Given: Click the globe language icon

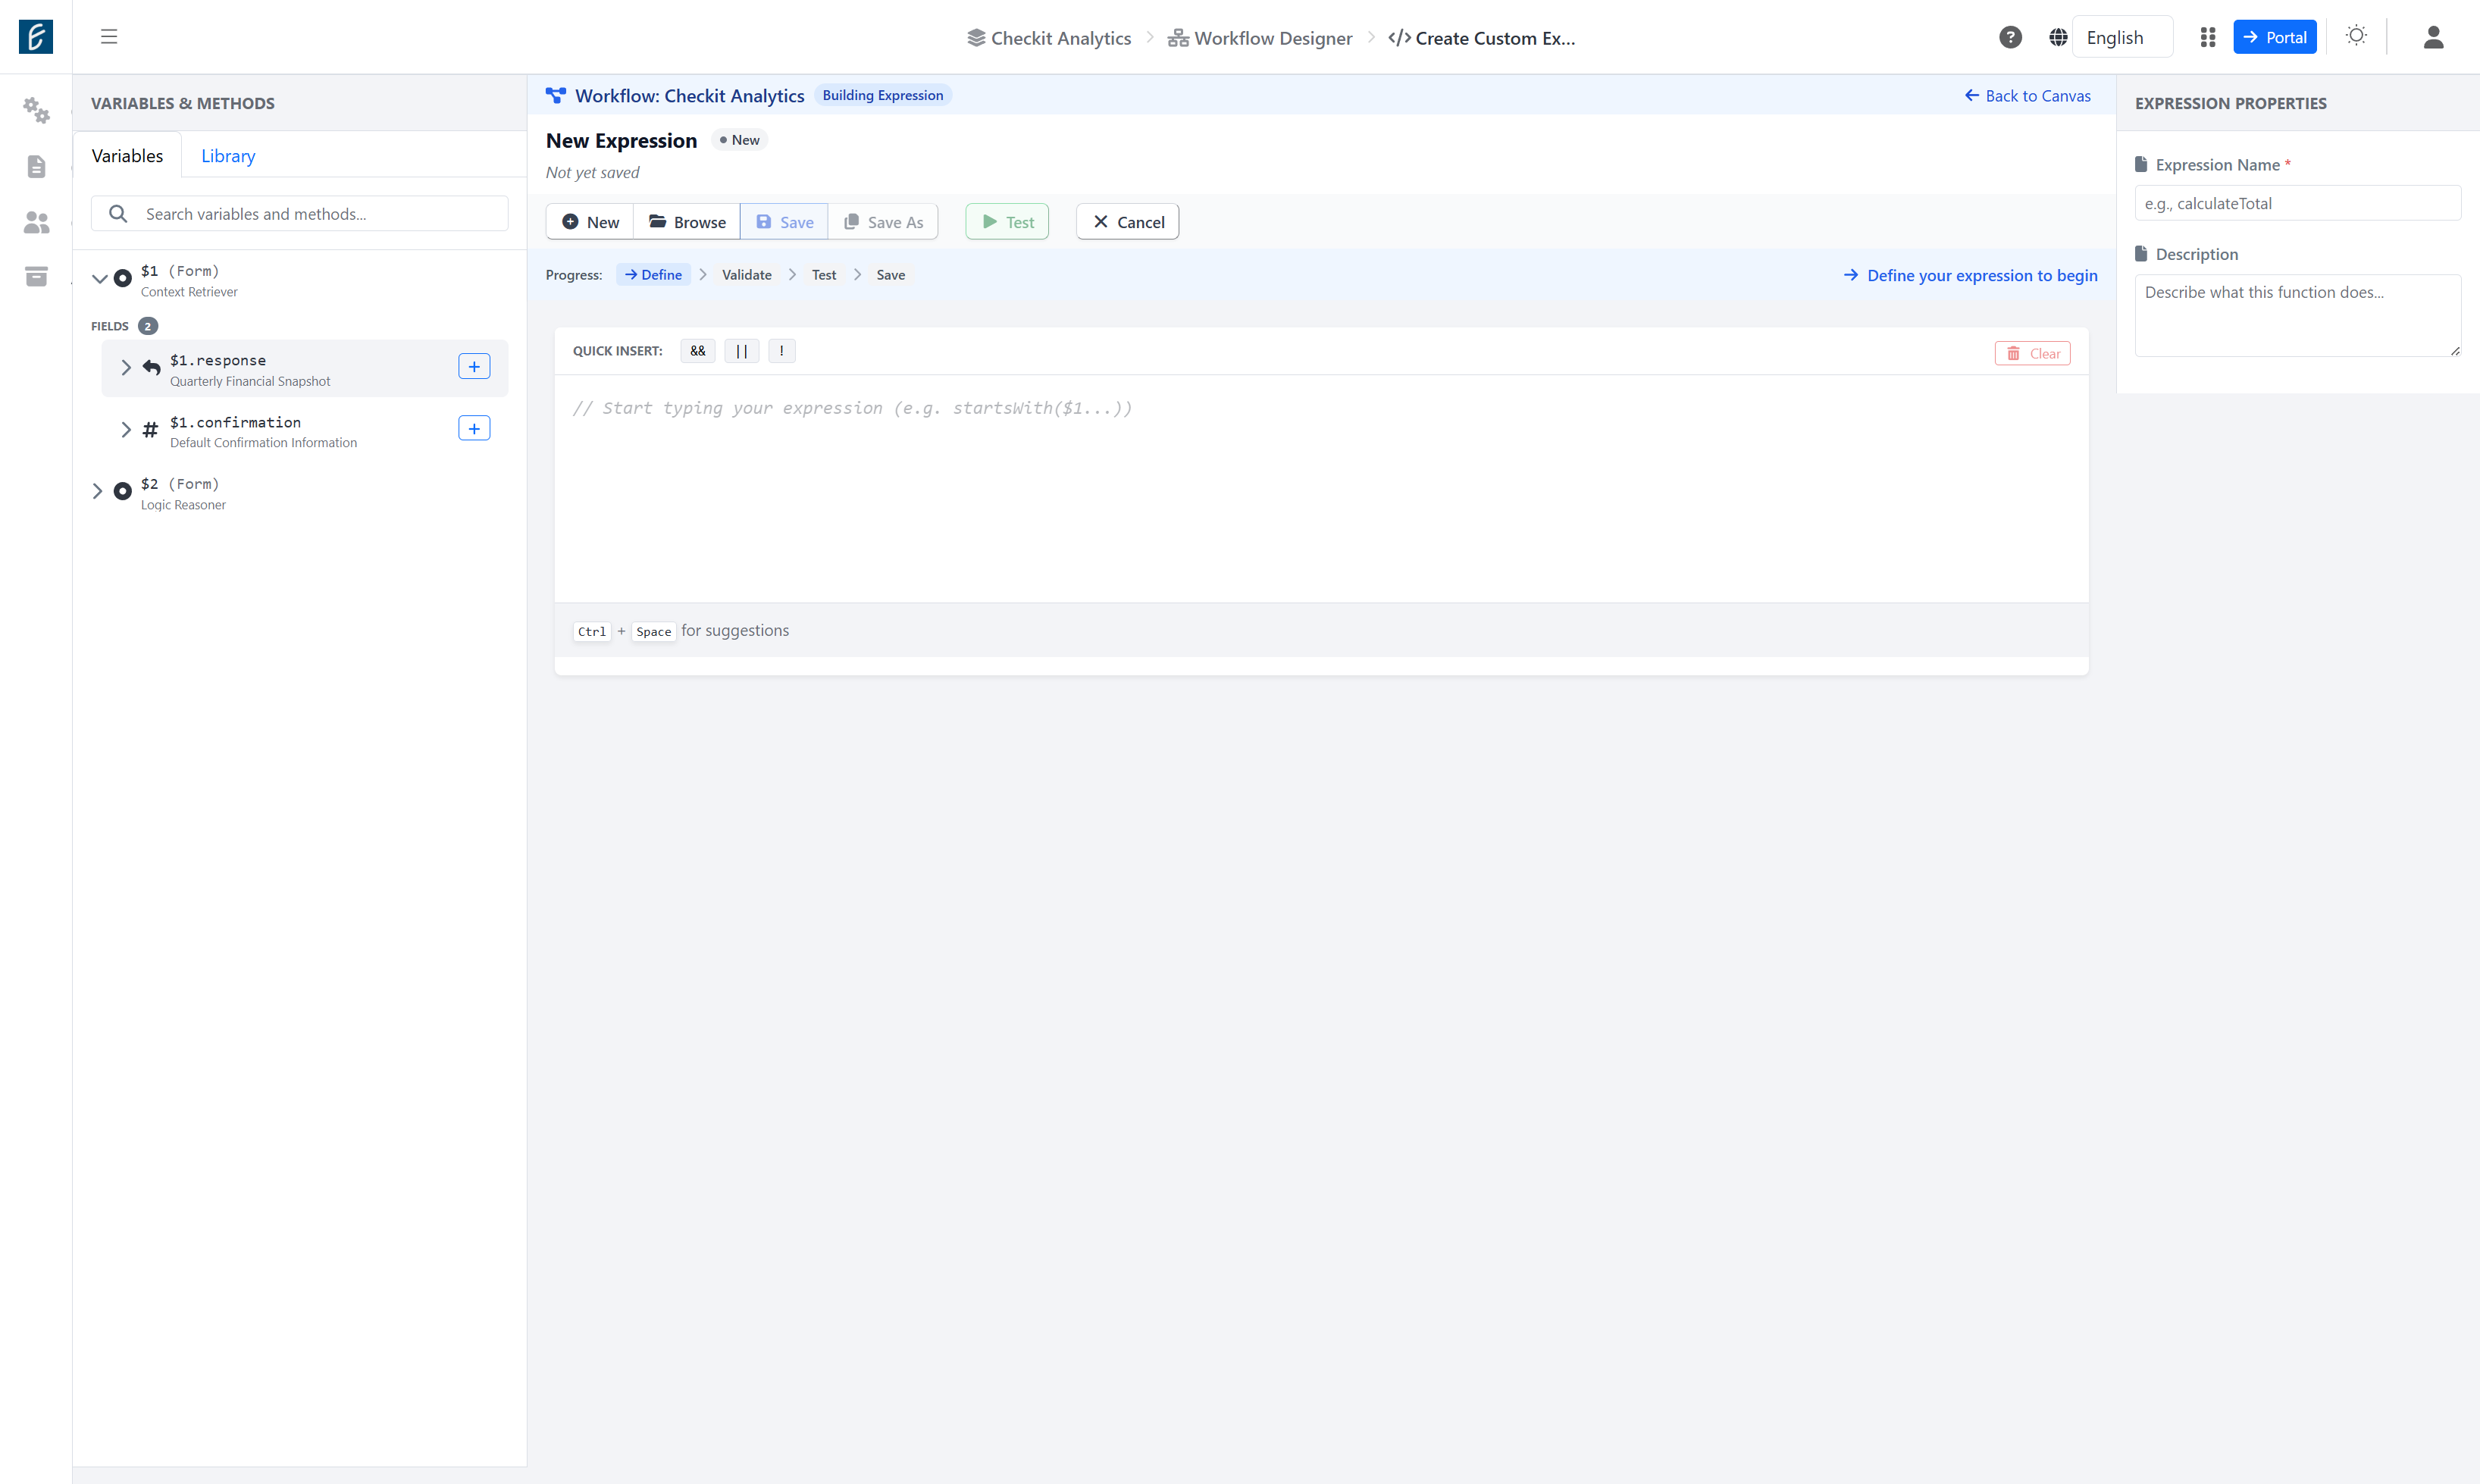Looking at the screenshot, I should [x=2057, y=37].
